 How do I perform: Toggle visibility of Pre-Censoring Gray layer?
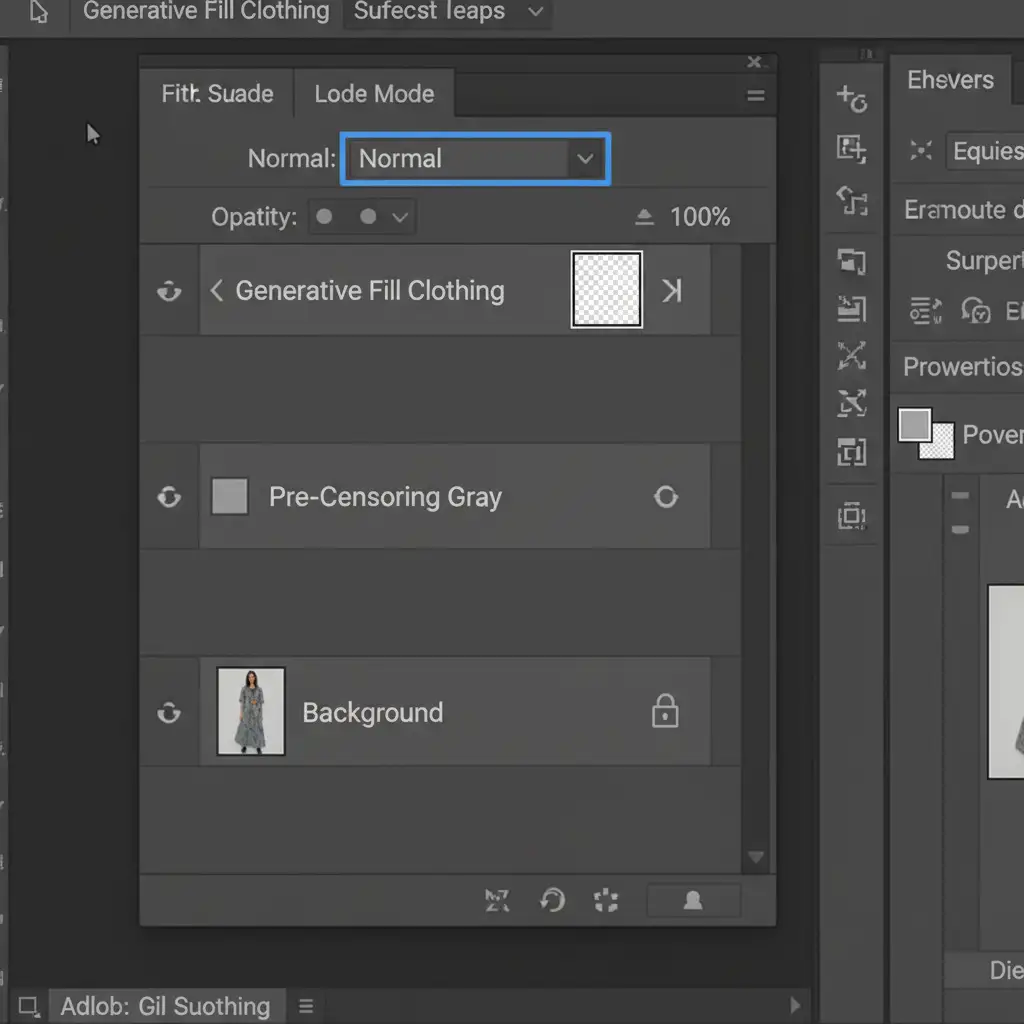[x=169, y=497]
